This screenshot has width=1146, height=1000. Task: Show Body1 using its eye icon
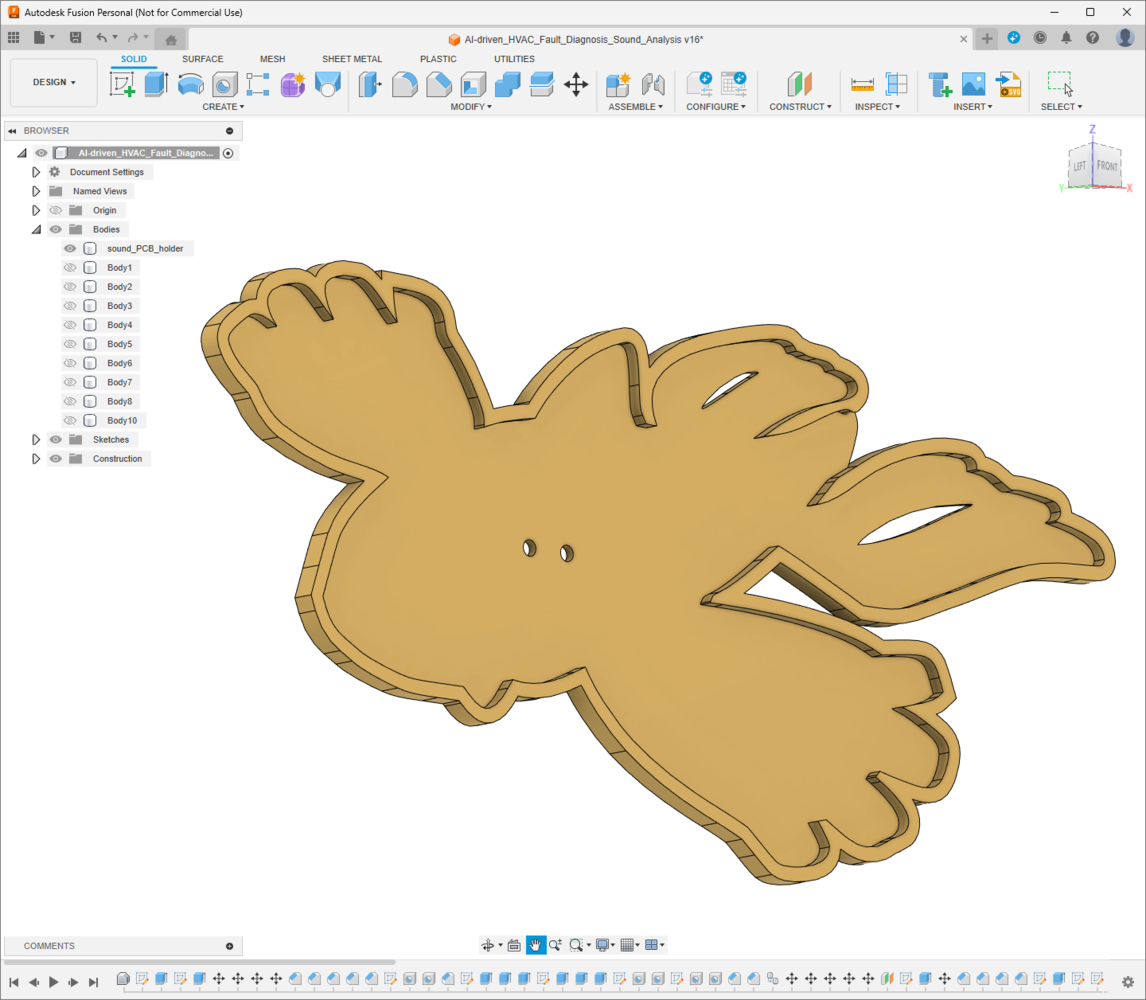click(x=70, y=268)
